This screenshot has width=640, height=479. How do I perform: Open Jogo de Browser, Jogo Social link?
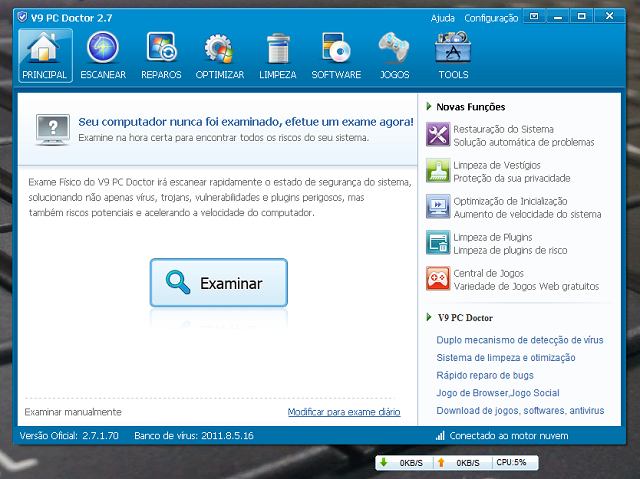(x=498, y=393)
